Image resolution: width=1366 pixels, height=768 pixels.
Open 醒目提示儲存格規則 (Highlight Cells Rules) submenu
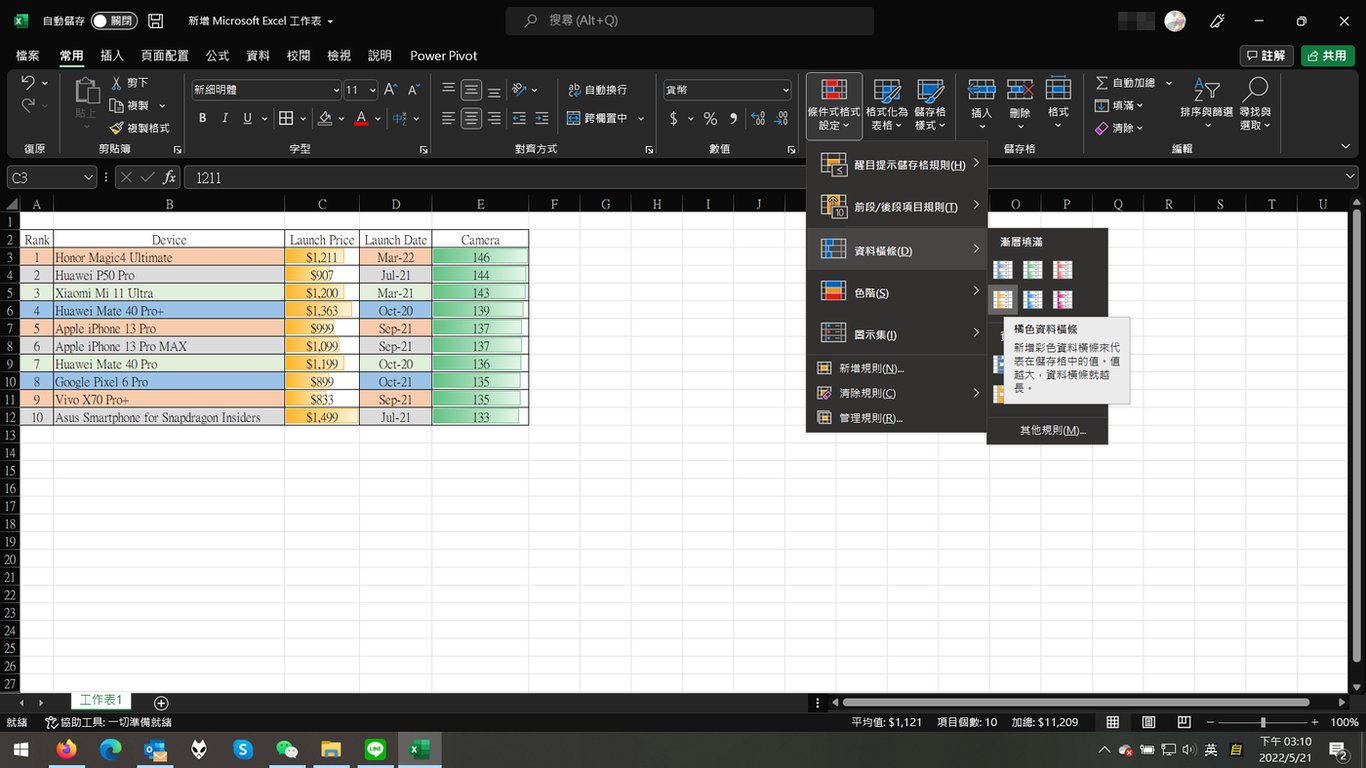pos(897,164)
